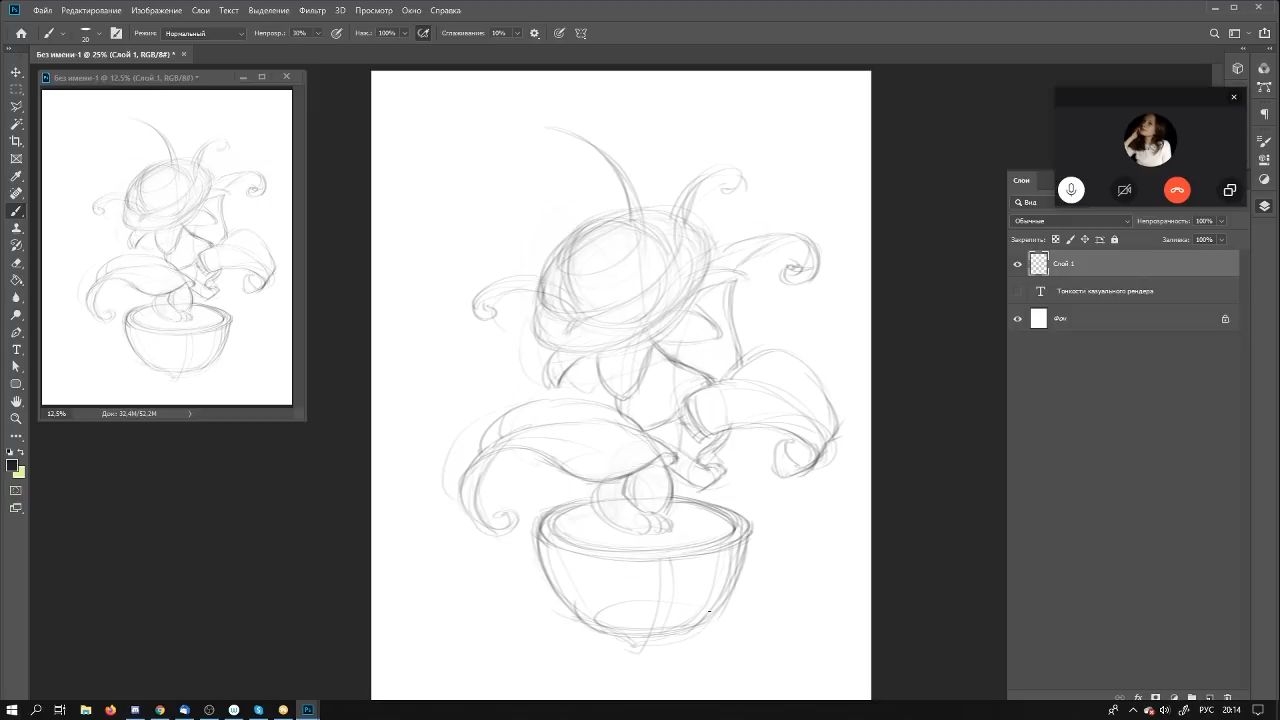Click the foreground color swatch
This screenshot has width=1280, height=720.
tap(12, 466)
